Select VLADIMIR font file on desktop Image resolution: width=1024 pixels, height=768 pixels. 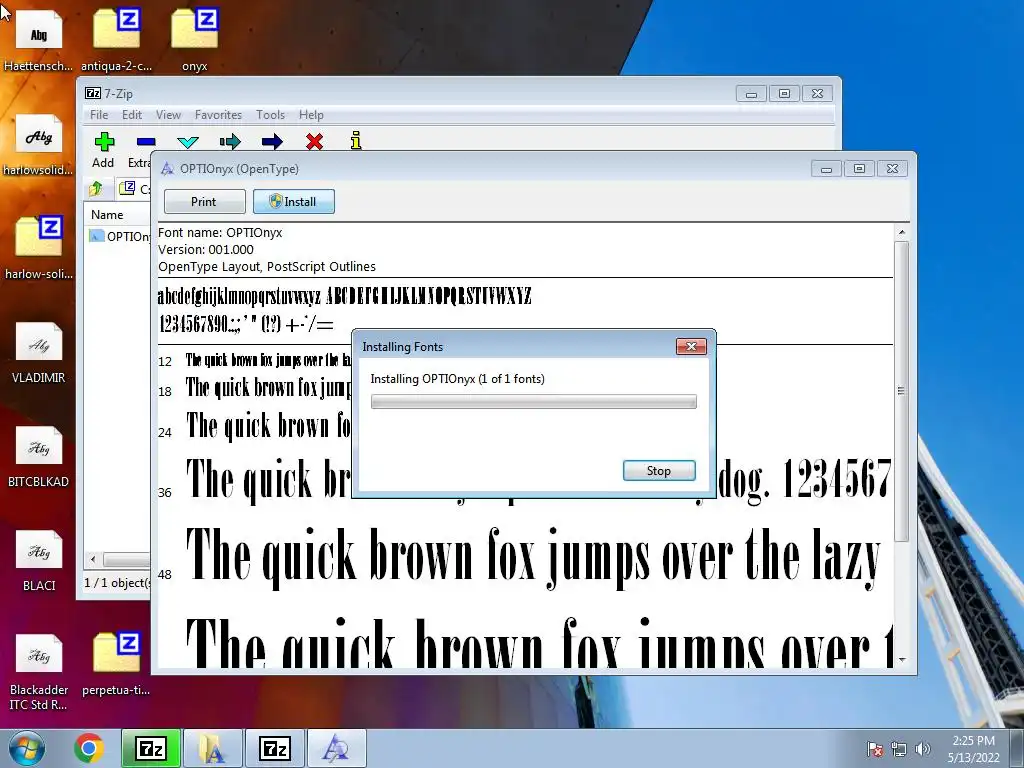(x=39, y=351)
